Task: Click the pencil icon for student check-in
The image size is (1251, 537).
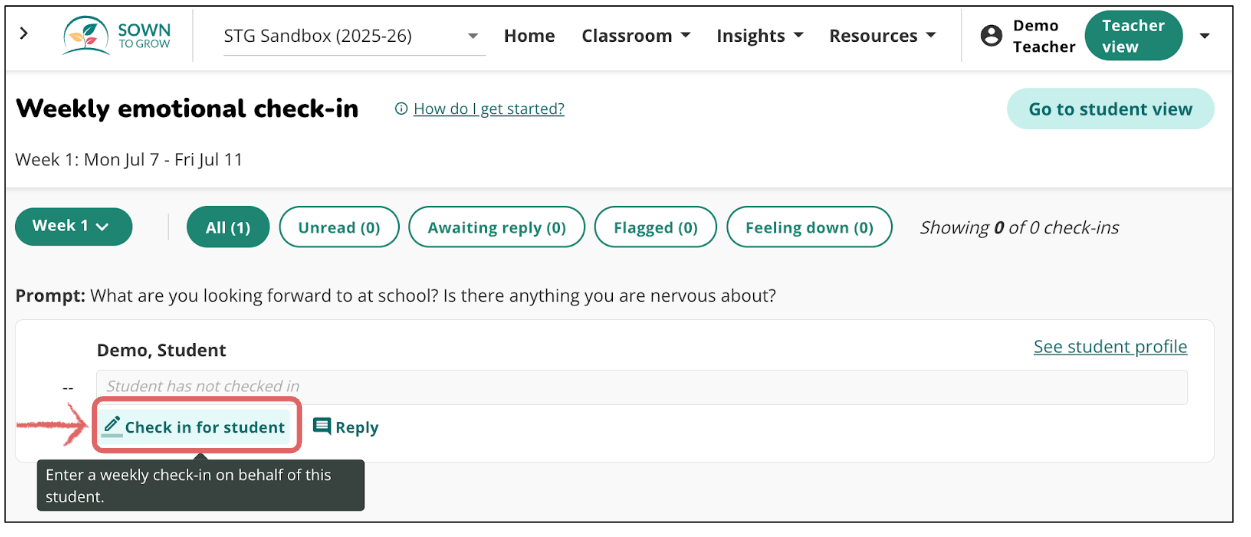Action: click(112, 426)
